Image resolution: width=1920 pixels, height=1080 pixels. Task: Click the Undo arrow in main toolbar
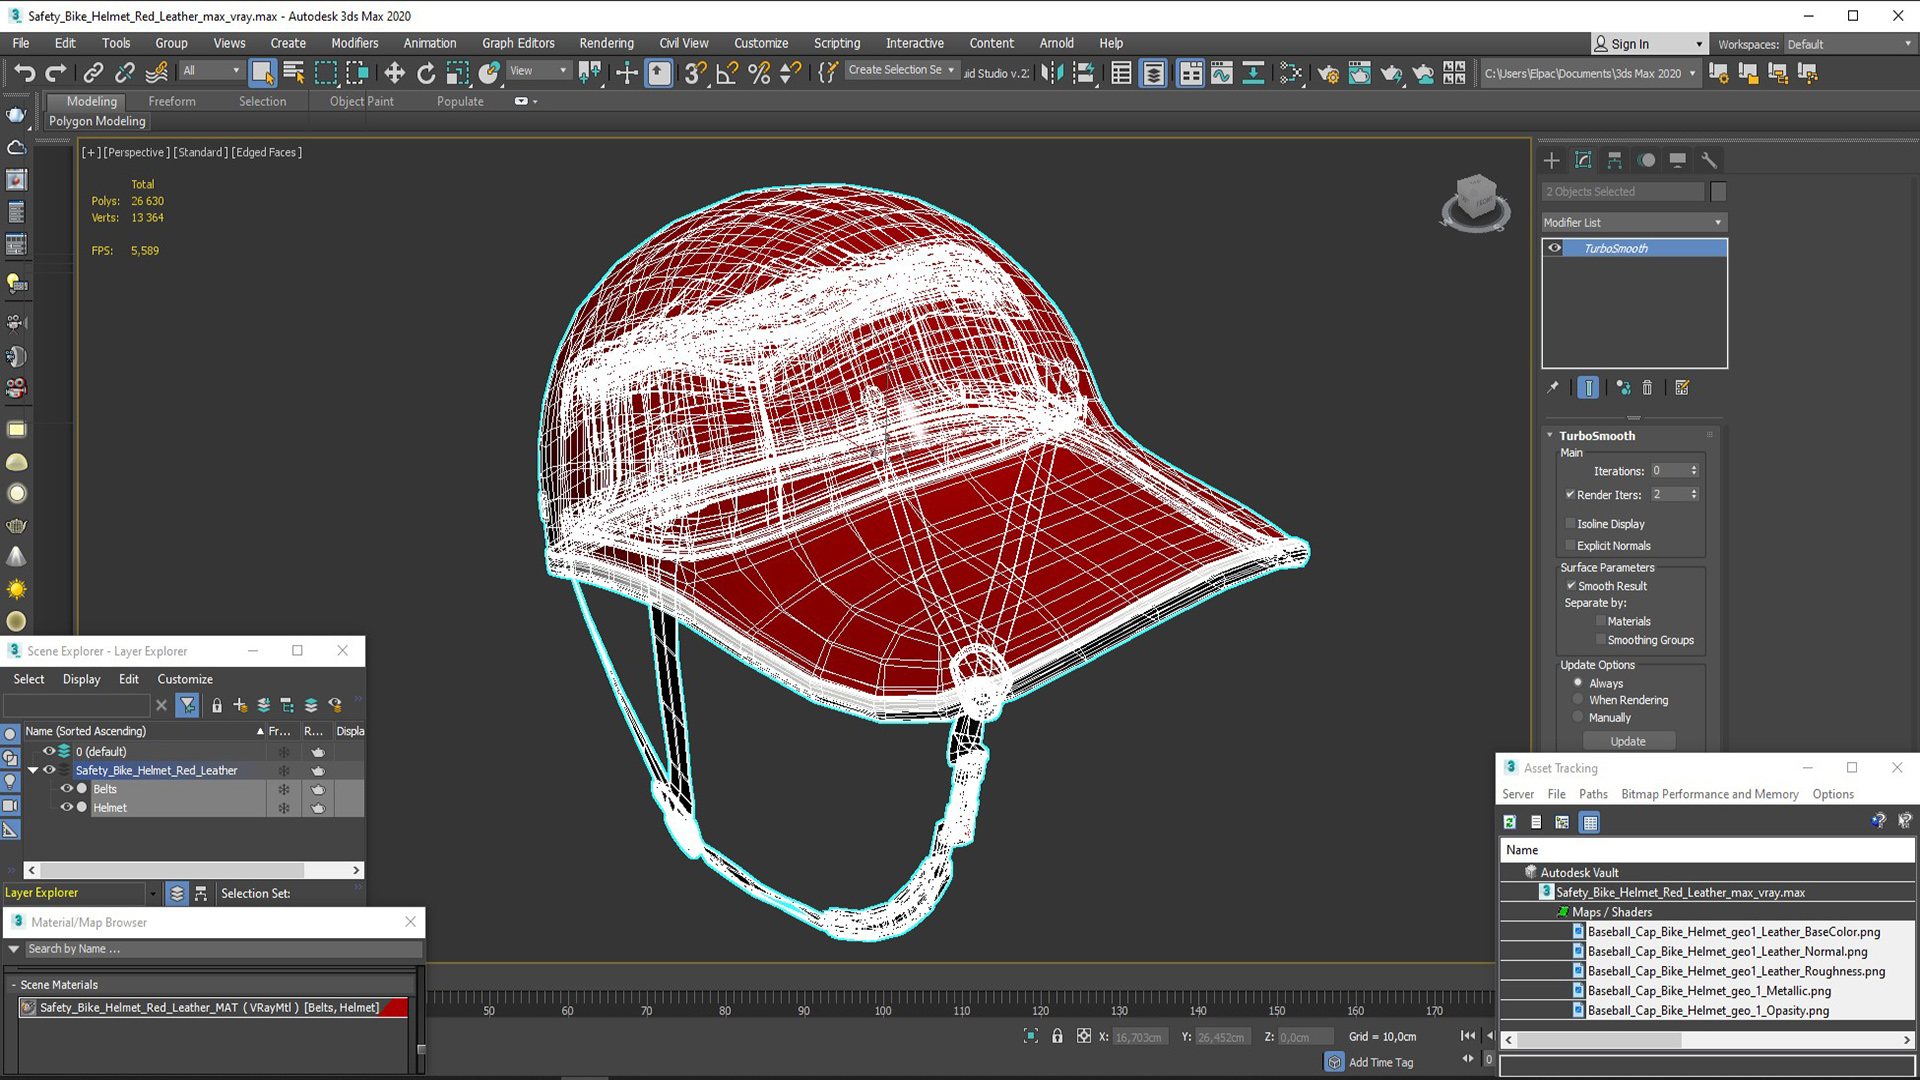click(x=24, y=72)
